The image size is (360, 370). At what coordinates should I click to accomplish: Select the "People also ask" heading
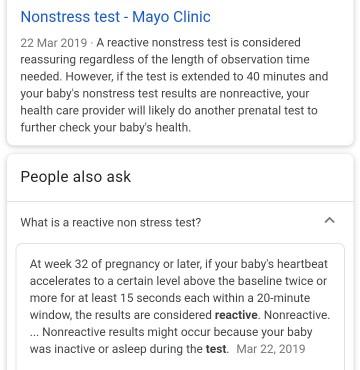[x=76, y=177]
